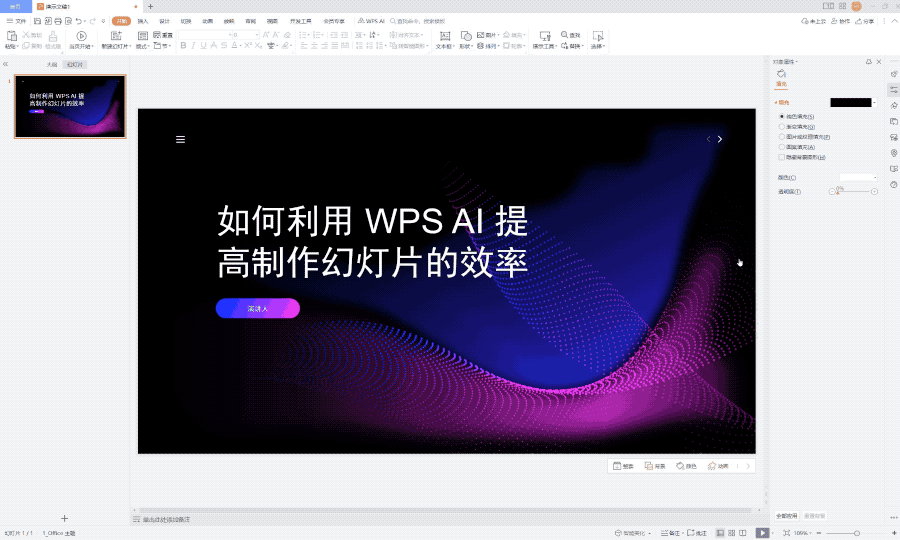Viewport: 900px width, 540px height.
Task: Click the Find magnifier icon in ribbon
Action: [x=565, y=35]
